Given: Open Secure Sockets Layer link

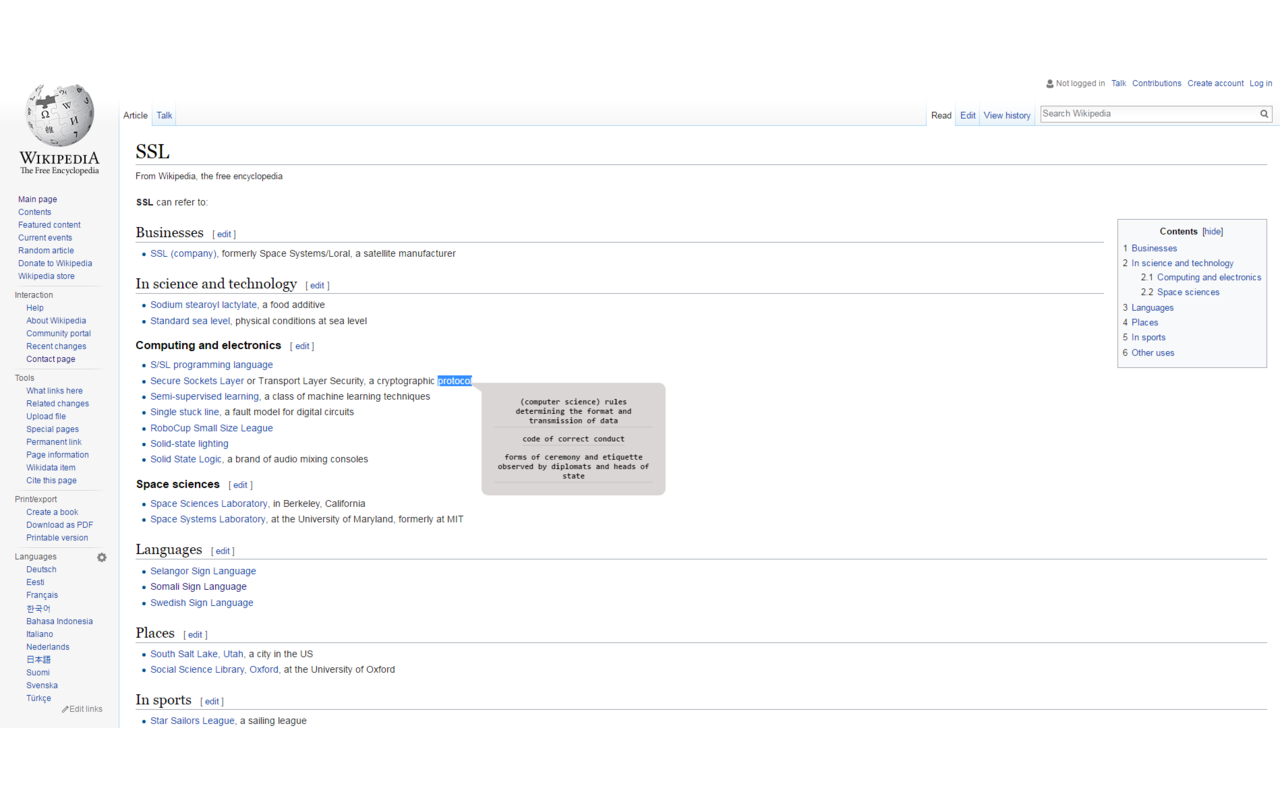Looking at the screenshot, I should (197, 381).
